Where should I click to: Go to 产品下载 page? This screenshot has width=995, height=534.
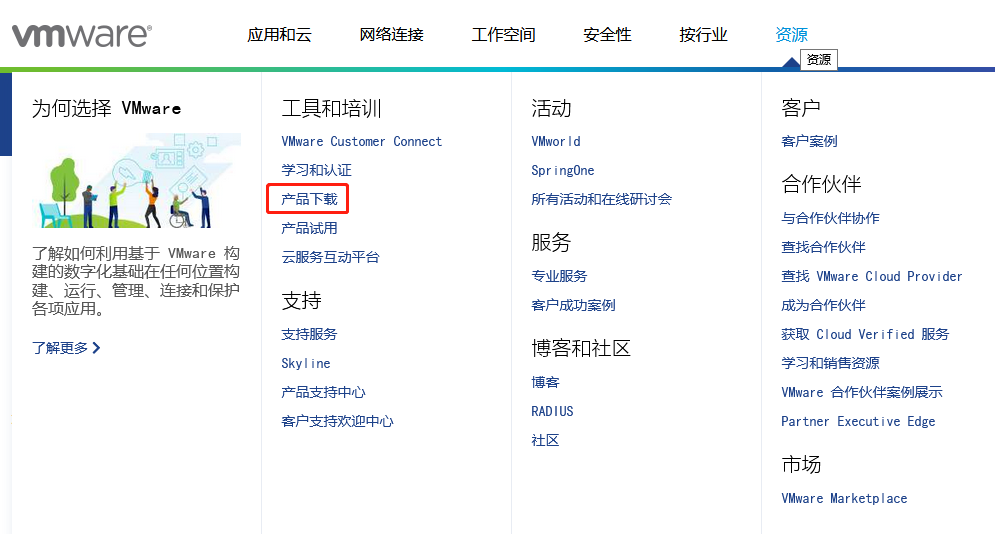coord(309,199)
